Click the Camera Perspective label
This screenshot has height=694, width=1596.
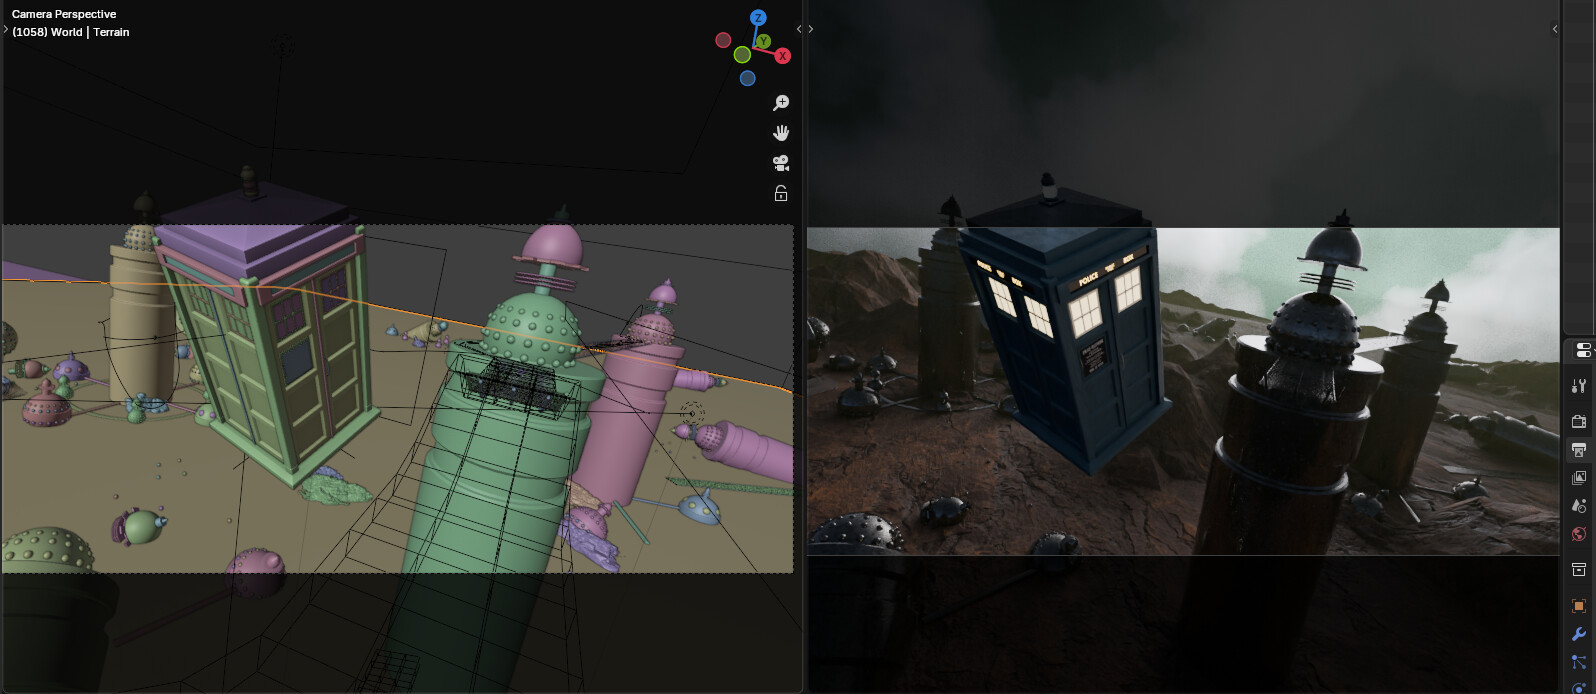point(64,14)
